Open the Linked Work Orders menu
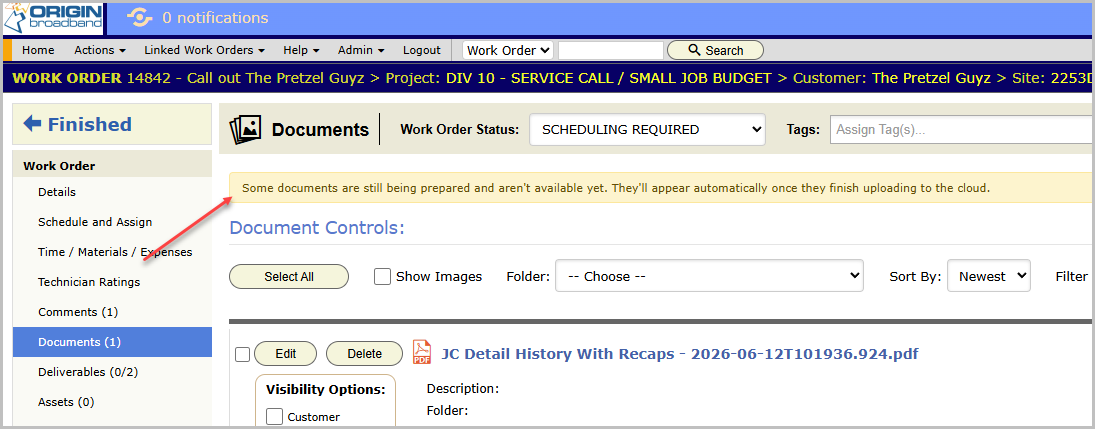The height and width of the screenshot is (429, 1095). tap(205, 50)
